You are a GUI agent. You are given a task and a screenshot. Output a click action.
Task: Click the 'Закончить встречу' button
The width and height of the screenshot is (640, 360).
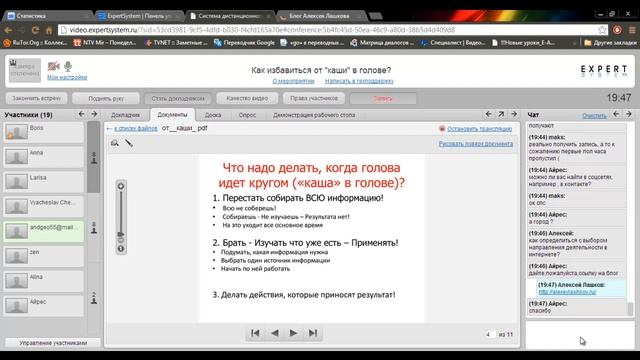click(36, 98)
